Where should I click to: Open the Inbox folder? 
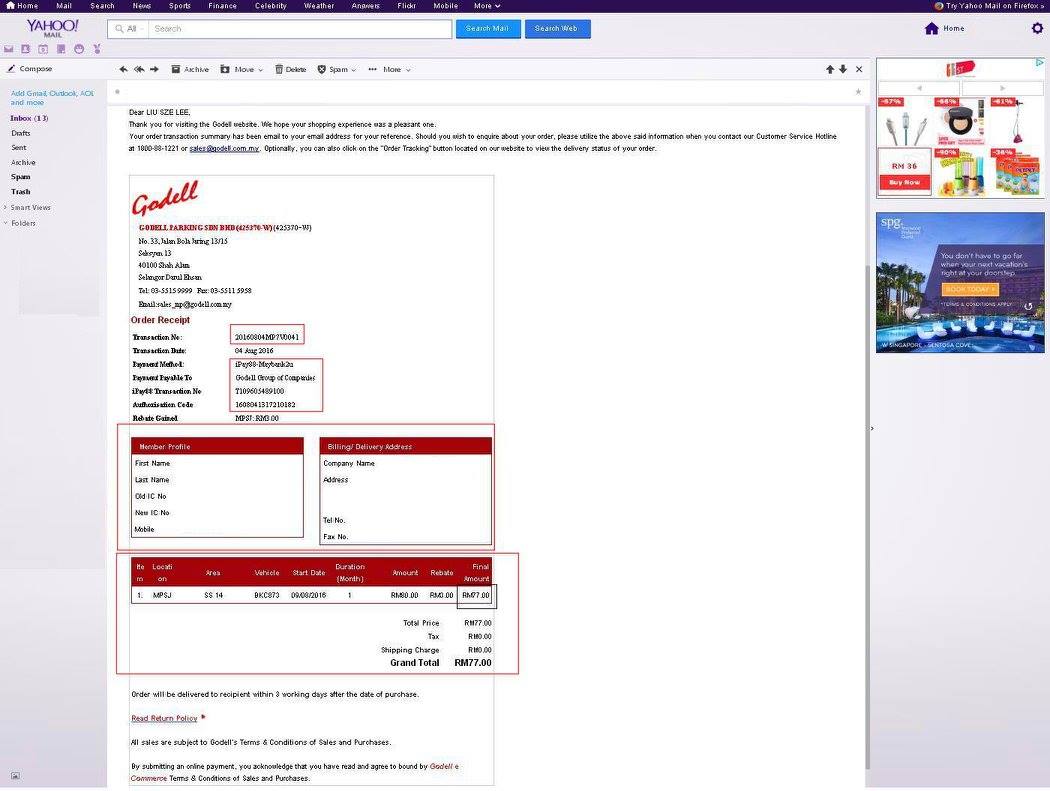tap(29, 118)
